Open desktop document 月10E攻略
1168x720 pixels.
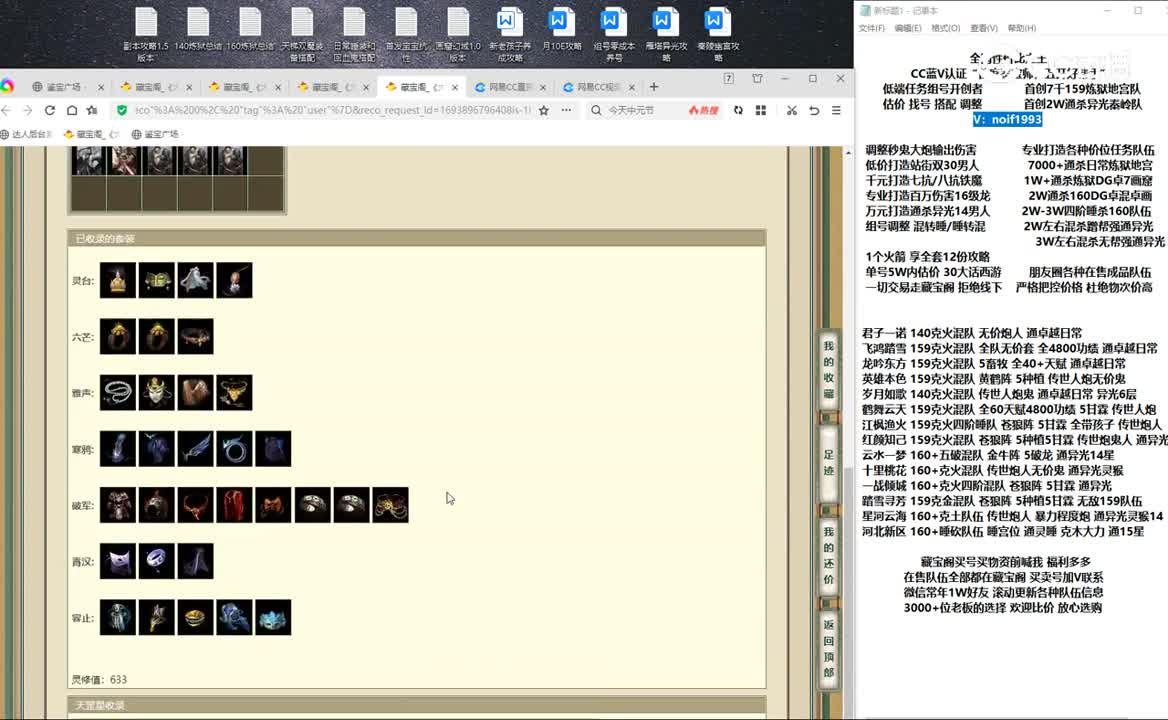click(x=561, y=30)
